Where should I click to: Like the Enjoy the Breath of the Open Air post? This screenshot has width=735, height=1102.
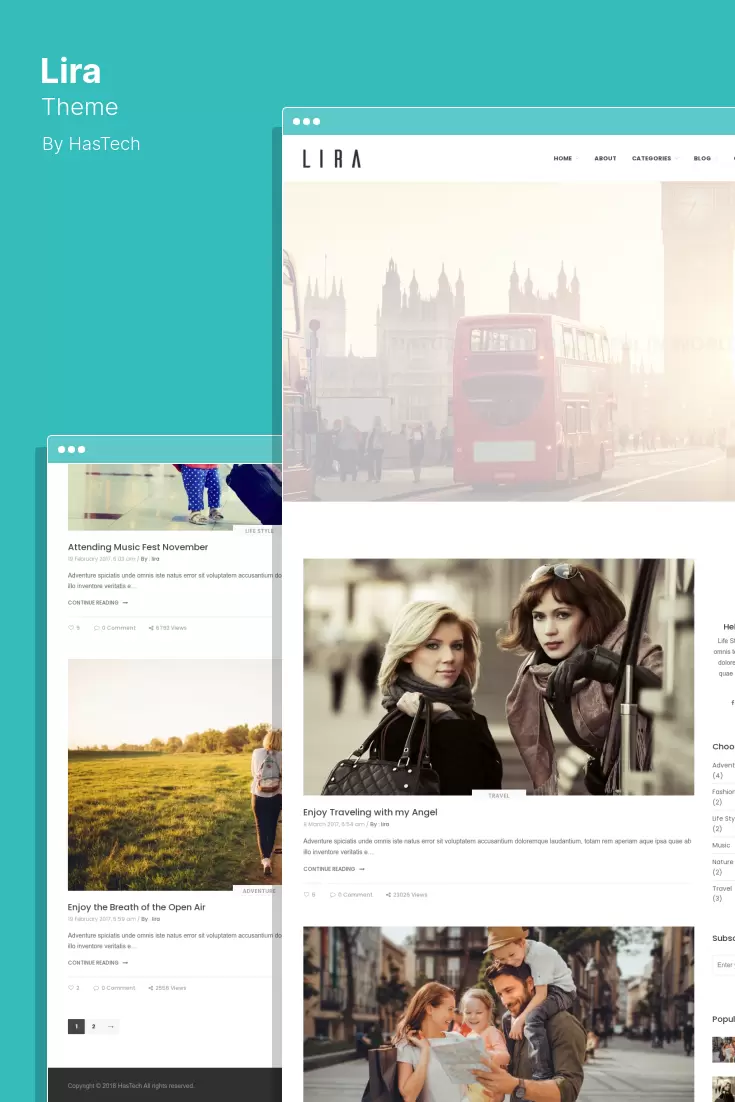71,987
